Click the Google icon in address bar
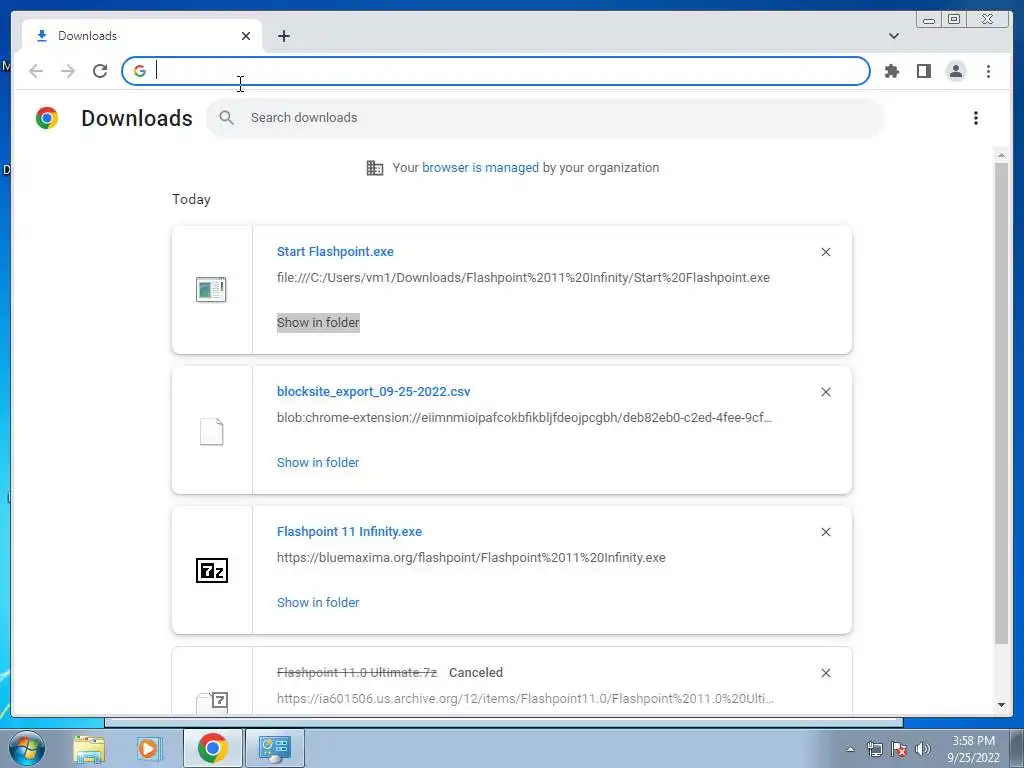This screenshot has width=1024, height=768. [140, 71]
